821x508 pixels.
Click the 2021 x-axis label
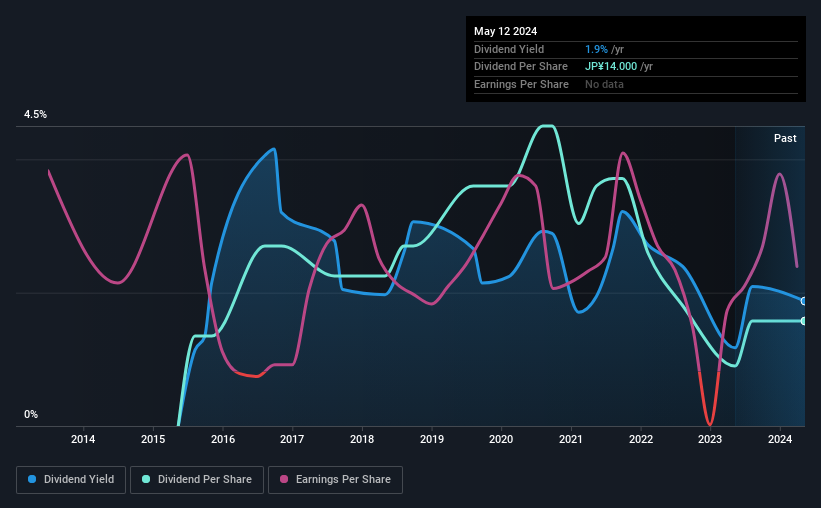pyautogui.click(x=571, y=439)
